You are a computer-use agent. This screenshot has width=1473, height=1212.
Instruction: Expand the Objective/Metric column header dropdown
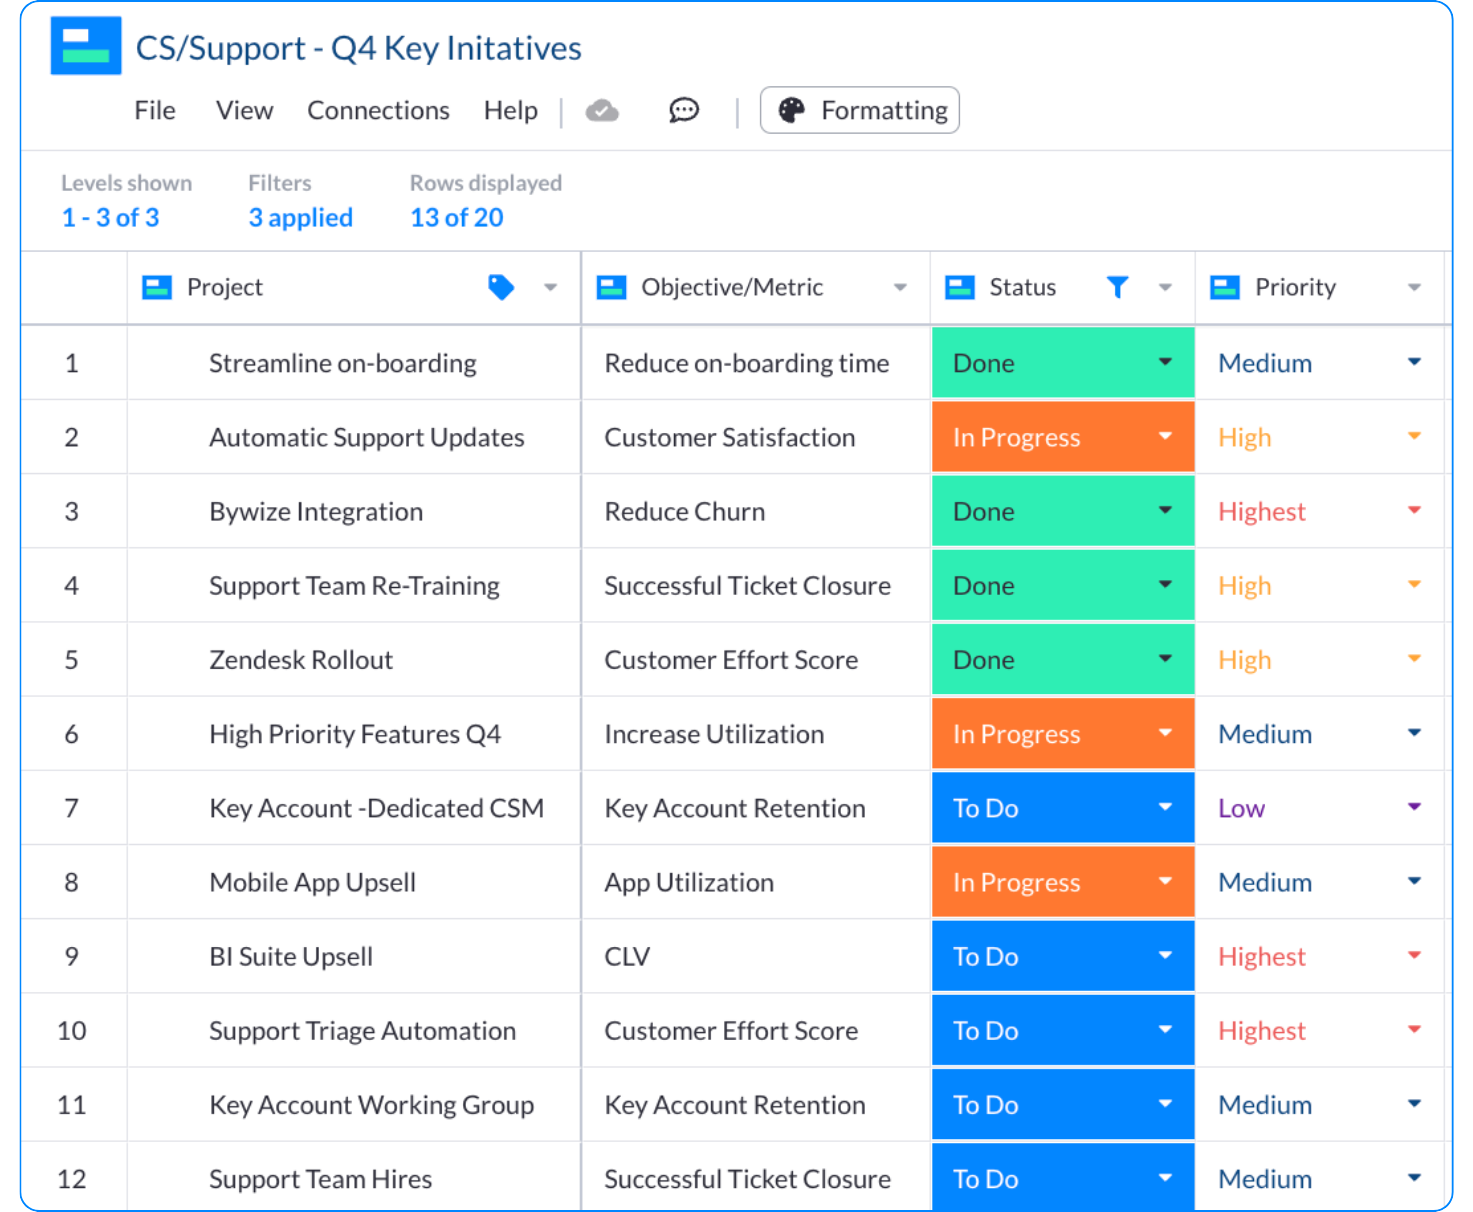pyautogui.click(x=900, y=288)
